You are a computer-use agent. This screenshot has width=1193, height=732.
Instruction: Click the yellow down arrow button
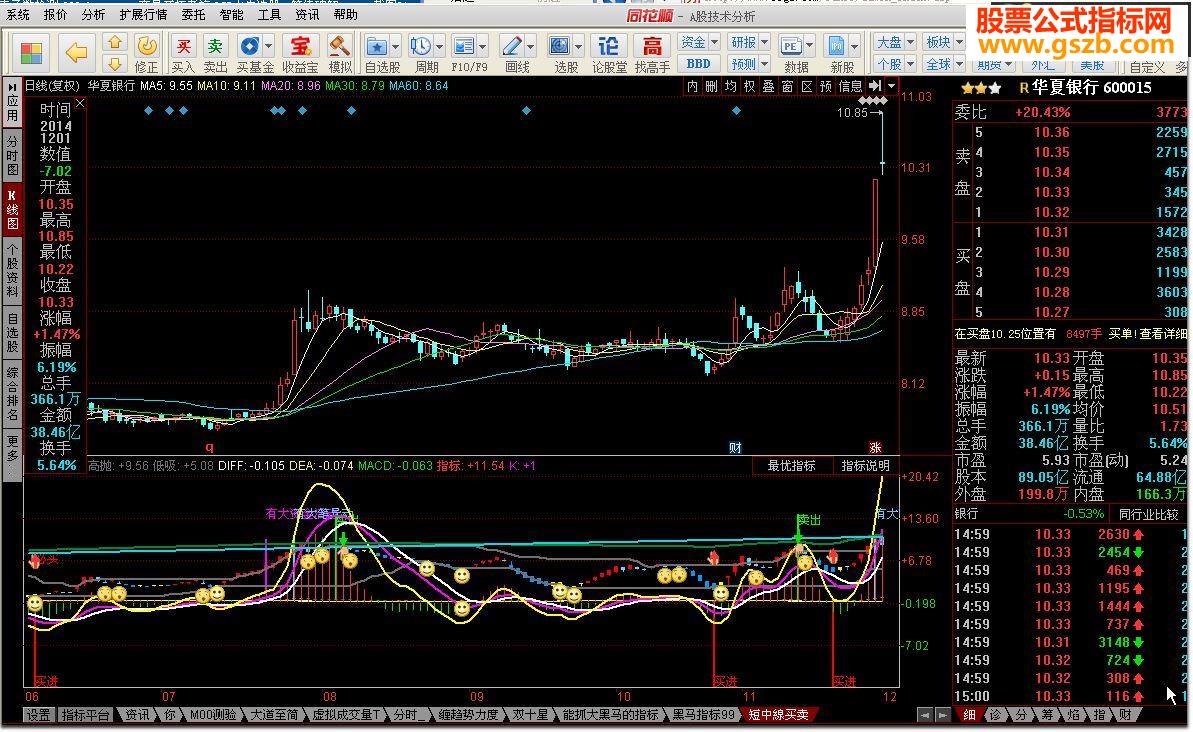tap(115, 63)
